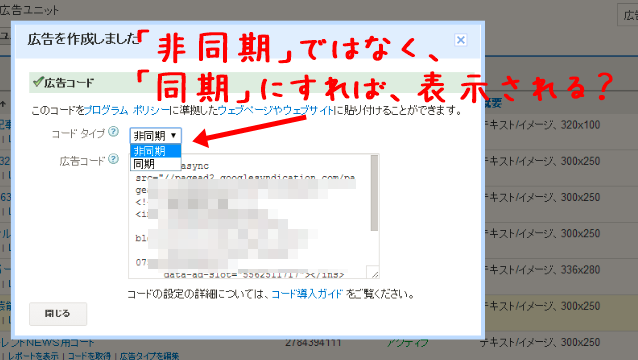Click the 広告タイプを編集 link at bottom
The width and height of the screenshot is (638, 360).
(x=149, y=356)
